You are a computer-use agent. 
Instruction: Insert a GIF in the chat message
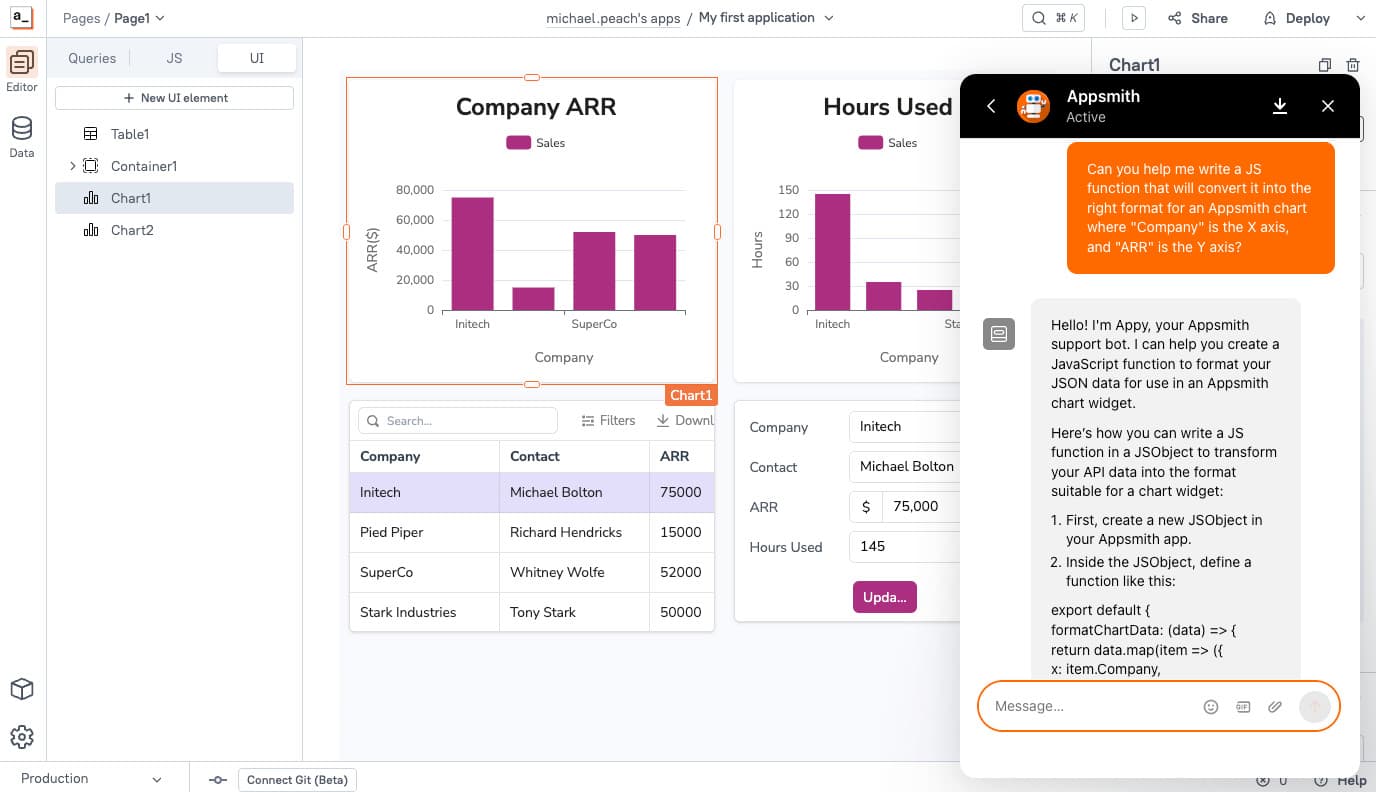(1243, 706)
